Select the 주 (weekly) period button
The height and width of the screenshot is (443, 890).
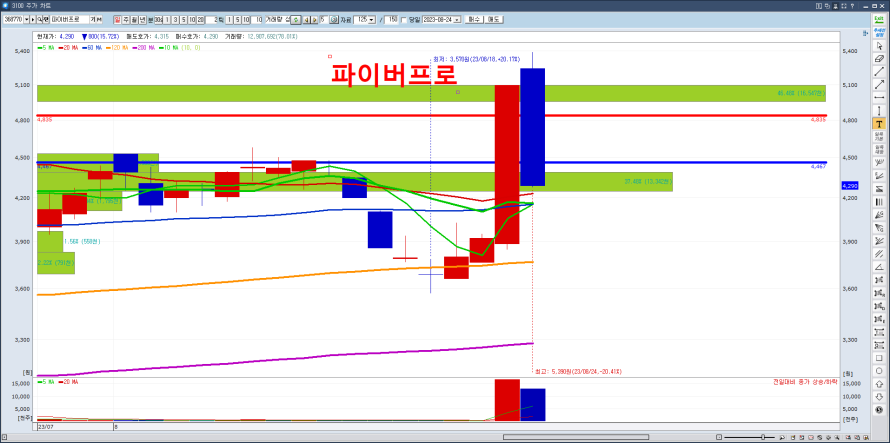click(126, 20)
